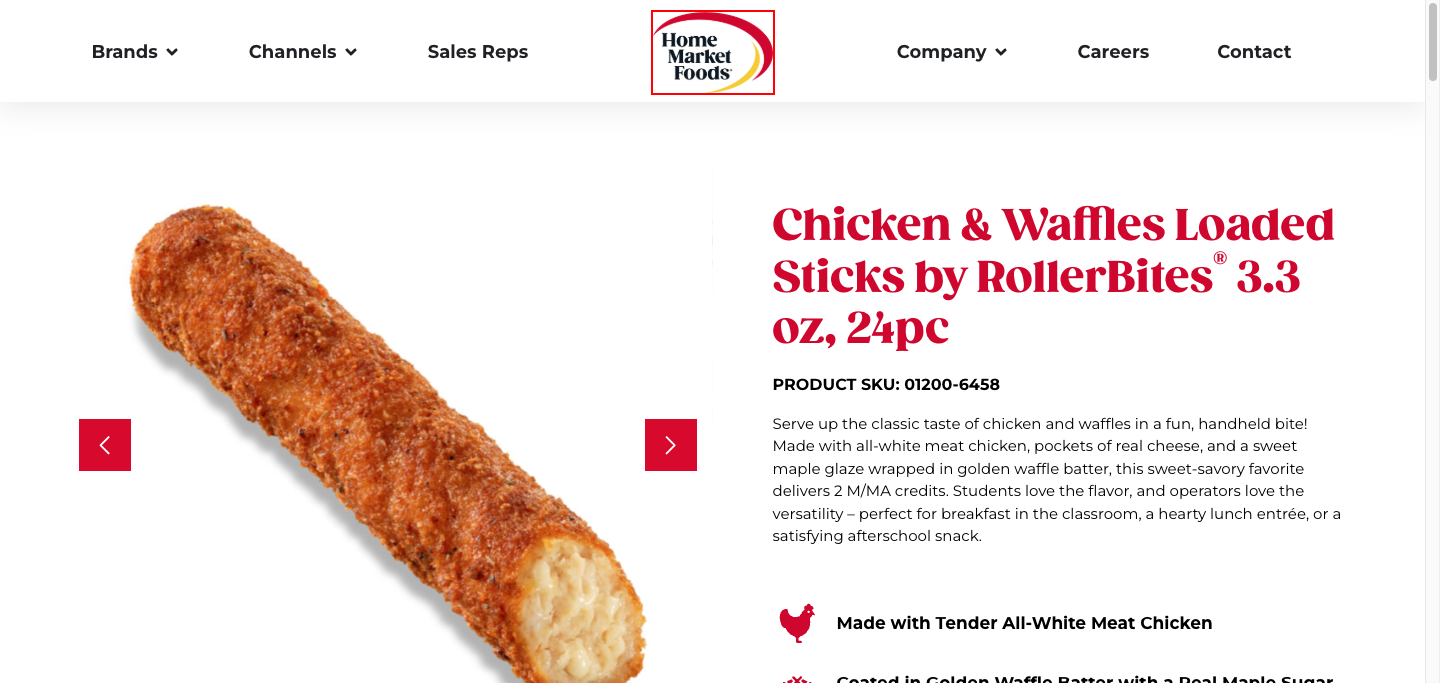Click the chevron arrow beside Brands
Viewport: 1440px width, 683px height.
(x=172, y=52)
